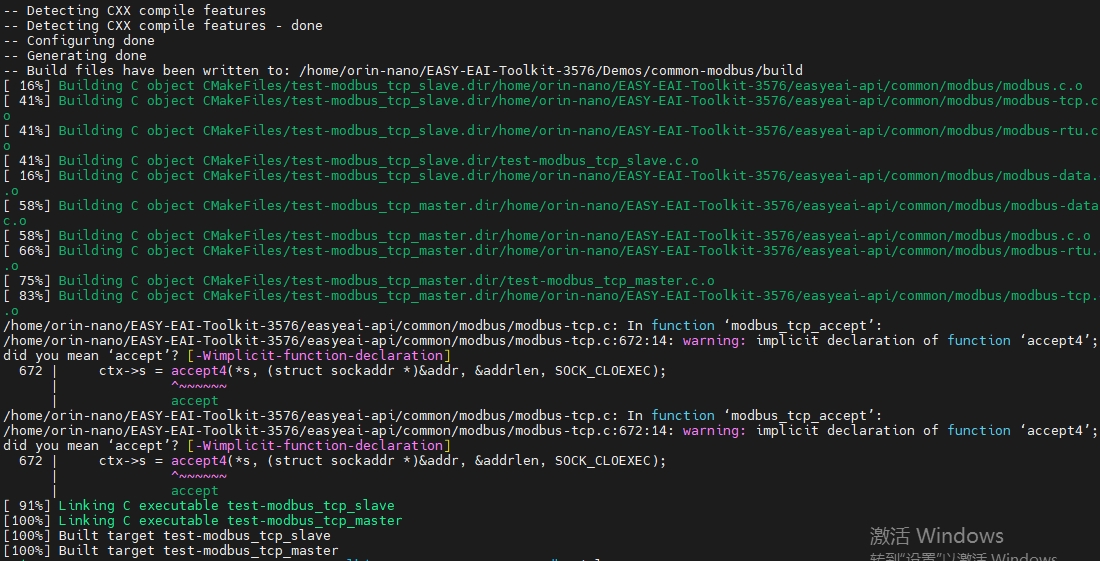Click the tcp_master.dir modbus-data build line
Screen dimensions: 1100x561
[x=550, y=205]
